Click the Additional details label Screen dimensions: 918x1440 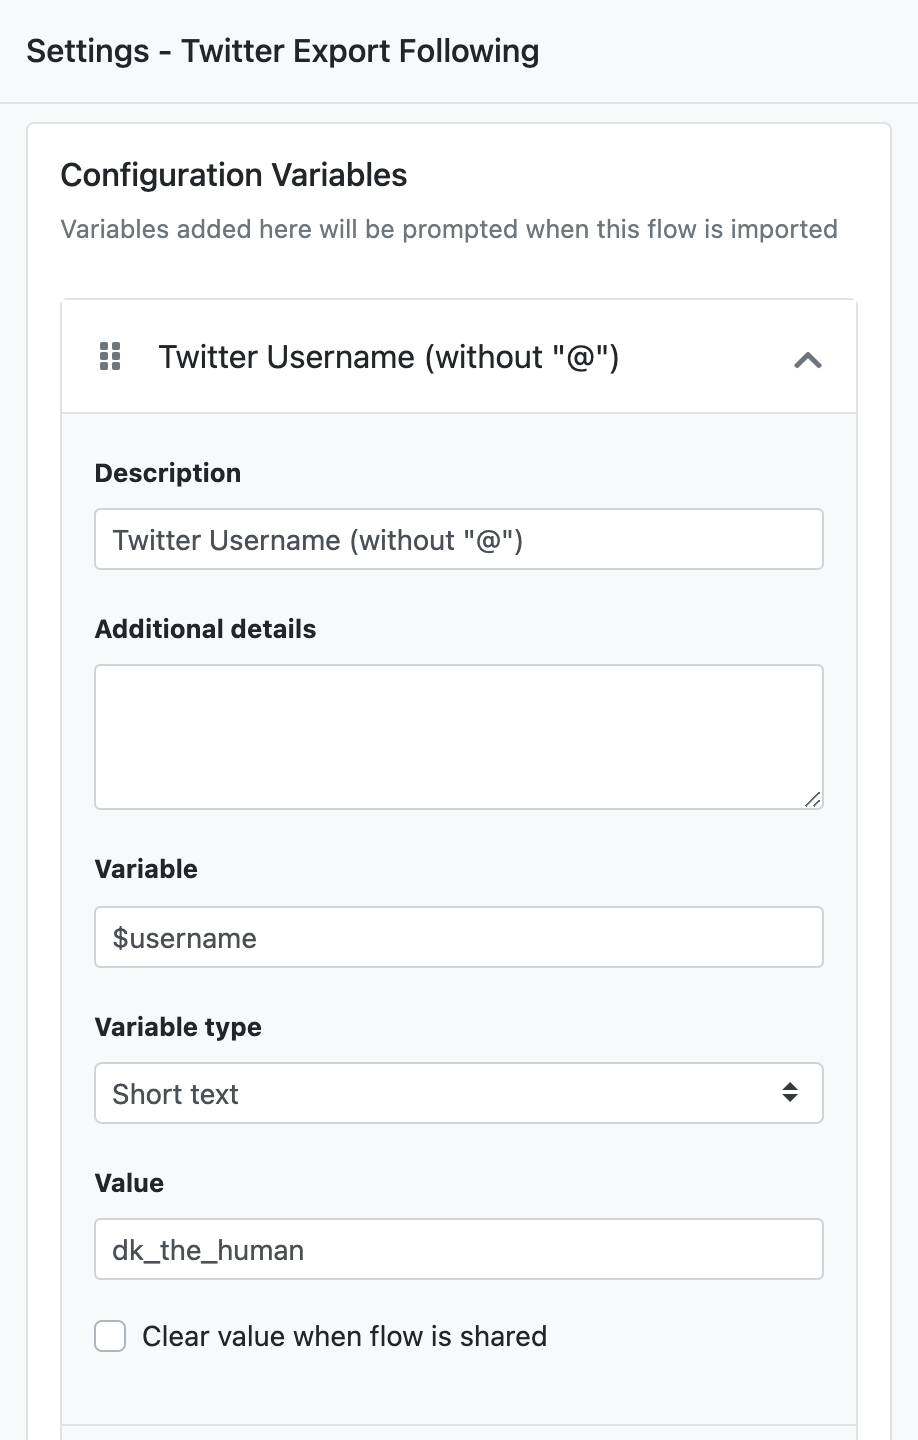[206, 629]
